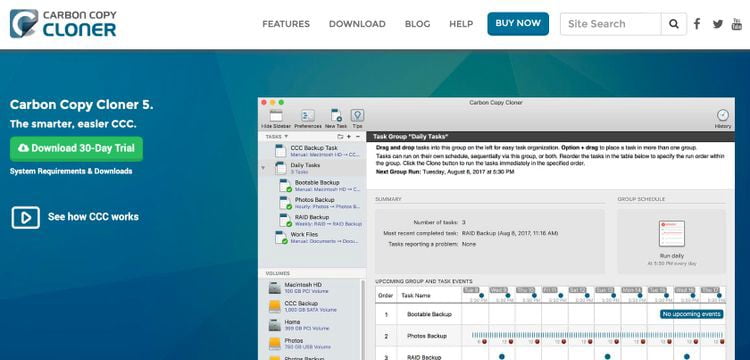Collapse the Daily Tasks group triangle

(264, 168)
